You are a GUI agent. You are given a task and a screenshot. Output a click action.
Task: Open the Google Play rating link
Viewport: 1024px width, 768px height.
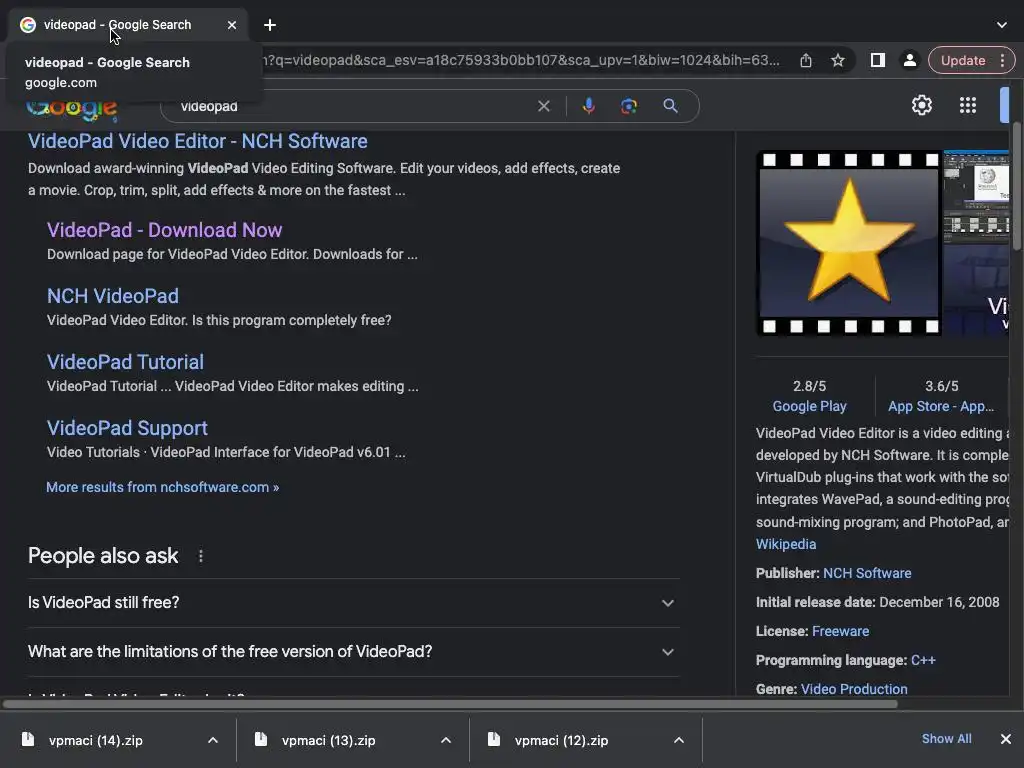point(809,406)
